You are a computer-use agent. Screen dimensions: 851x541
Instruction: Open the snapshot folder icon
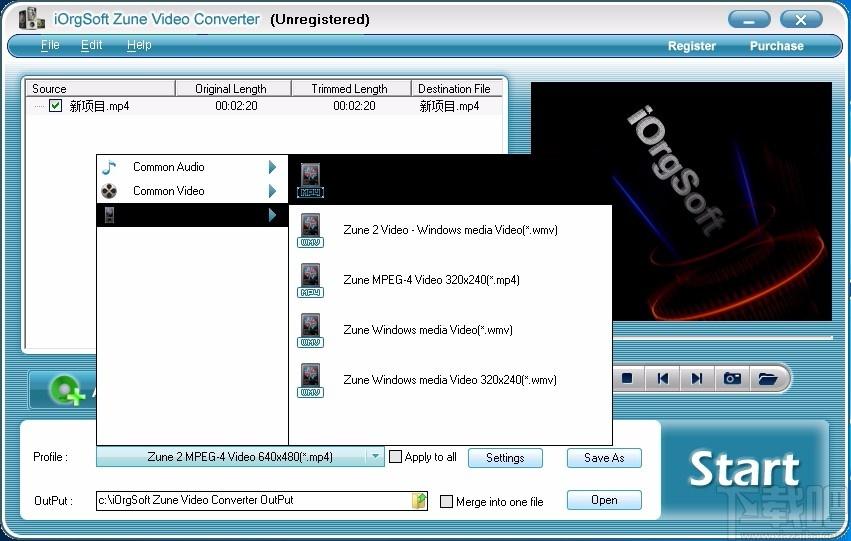point(767,378)
